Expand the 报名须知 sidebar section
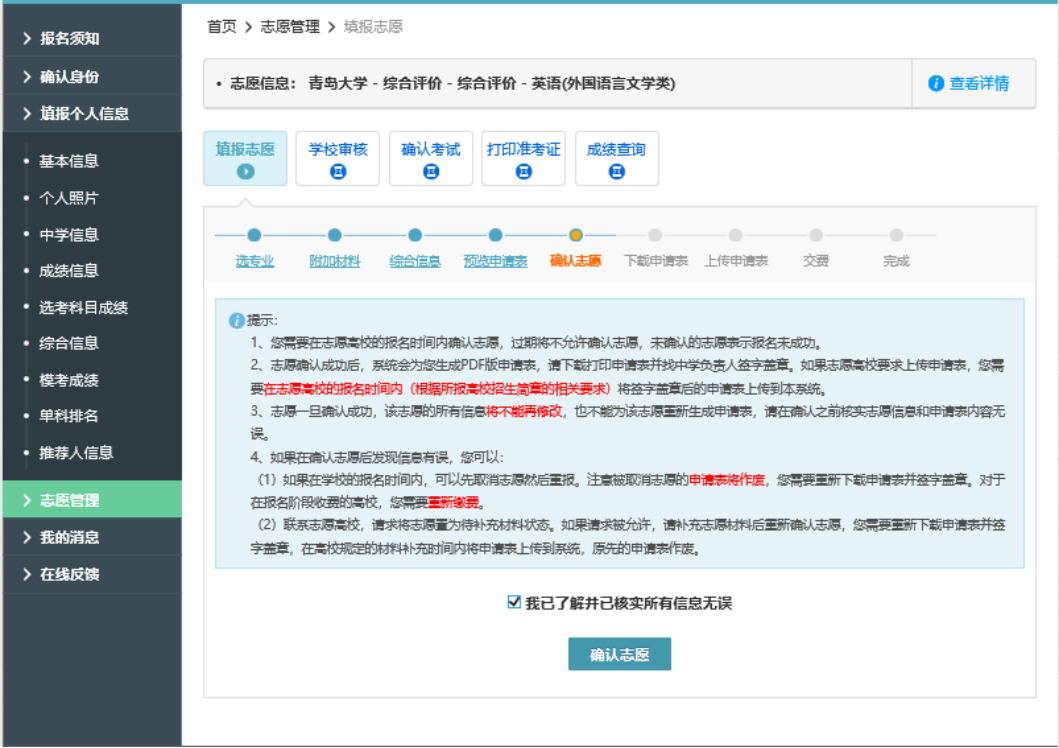Viewport: 1059px width, 748px height. click(69, 39)
